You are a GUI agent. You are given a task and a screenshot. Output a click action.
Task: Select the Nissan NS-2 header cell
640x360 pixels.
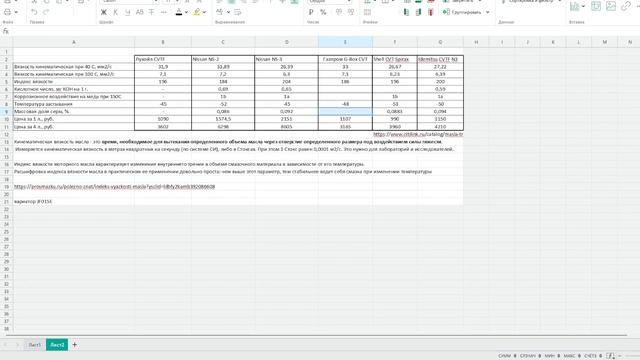pyautogui.click(x=222, y=59)
